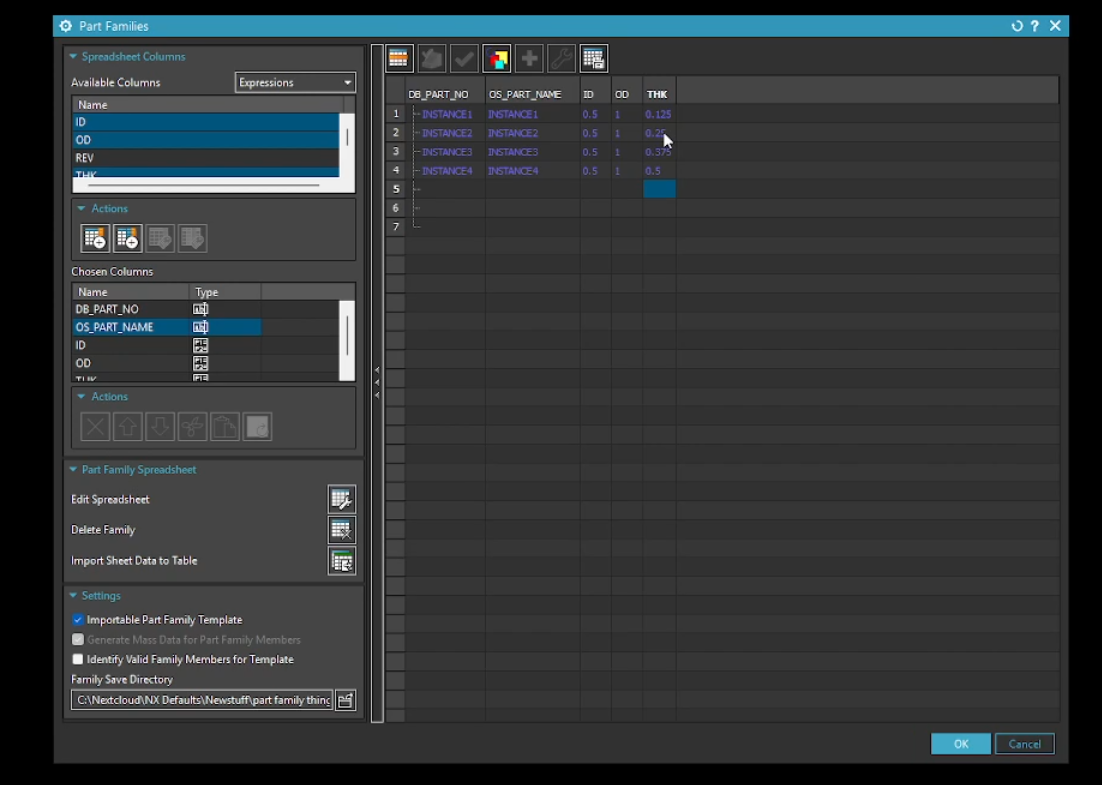Select OD row in Chosen Columns

[x=167, y=363]
